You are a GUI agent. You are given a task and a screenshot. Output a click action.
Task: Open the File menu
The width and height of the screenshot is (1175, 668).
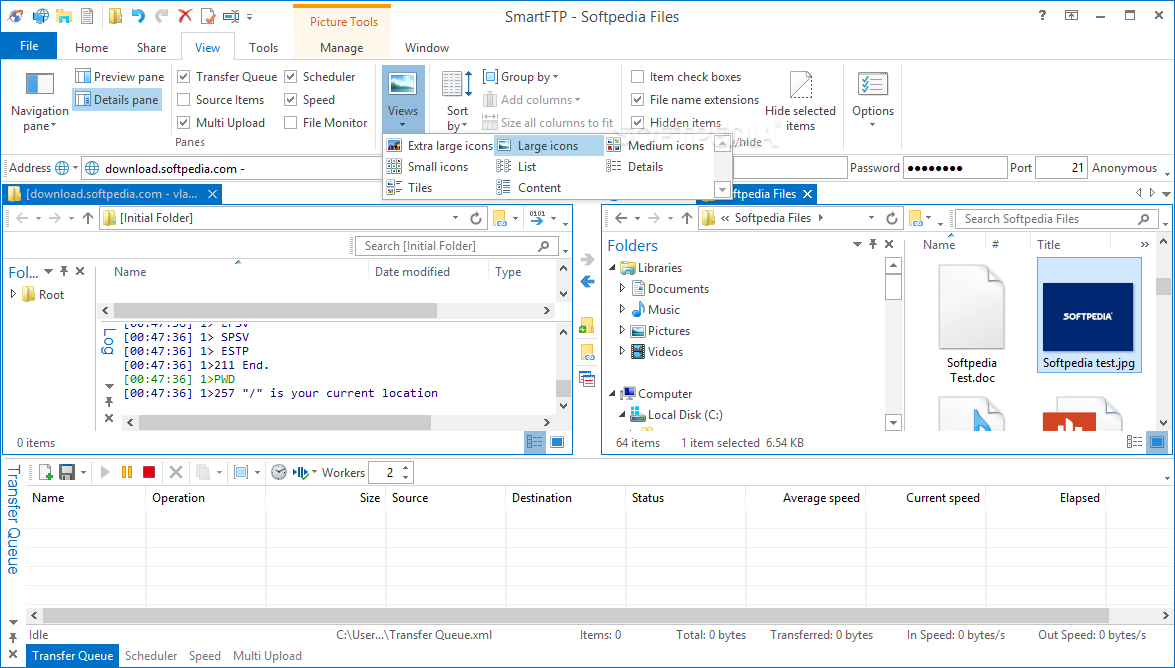click(x=29, y=46)
